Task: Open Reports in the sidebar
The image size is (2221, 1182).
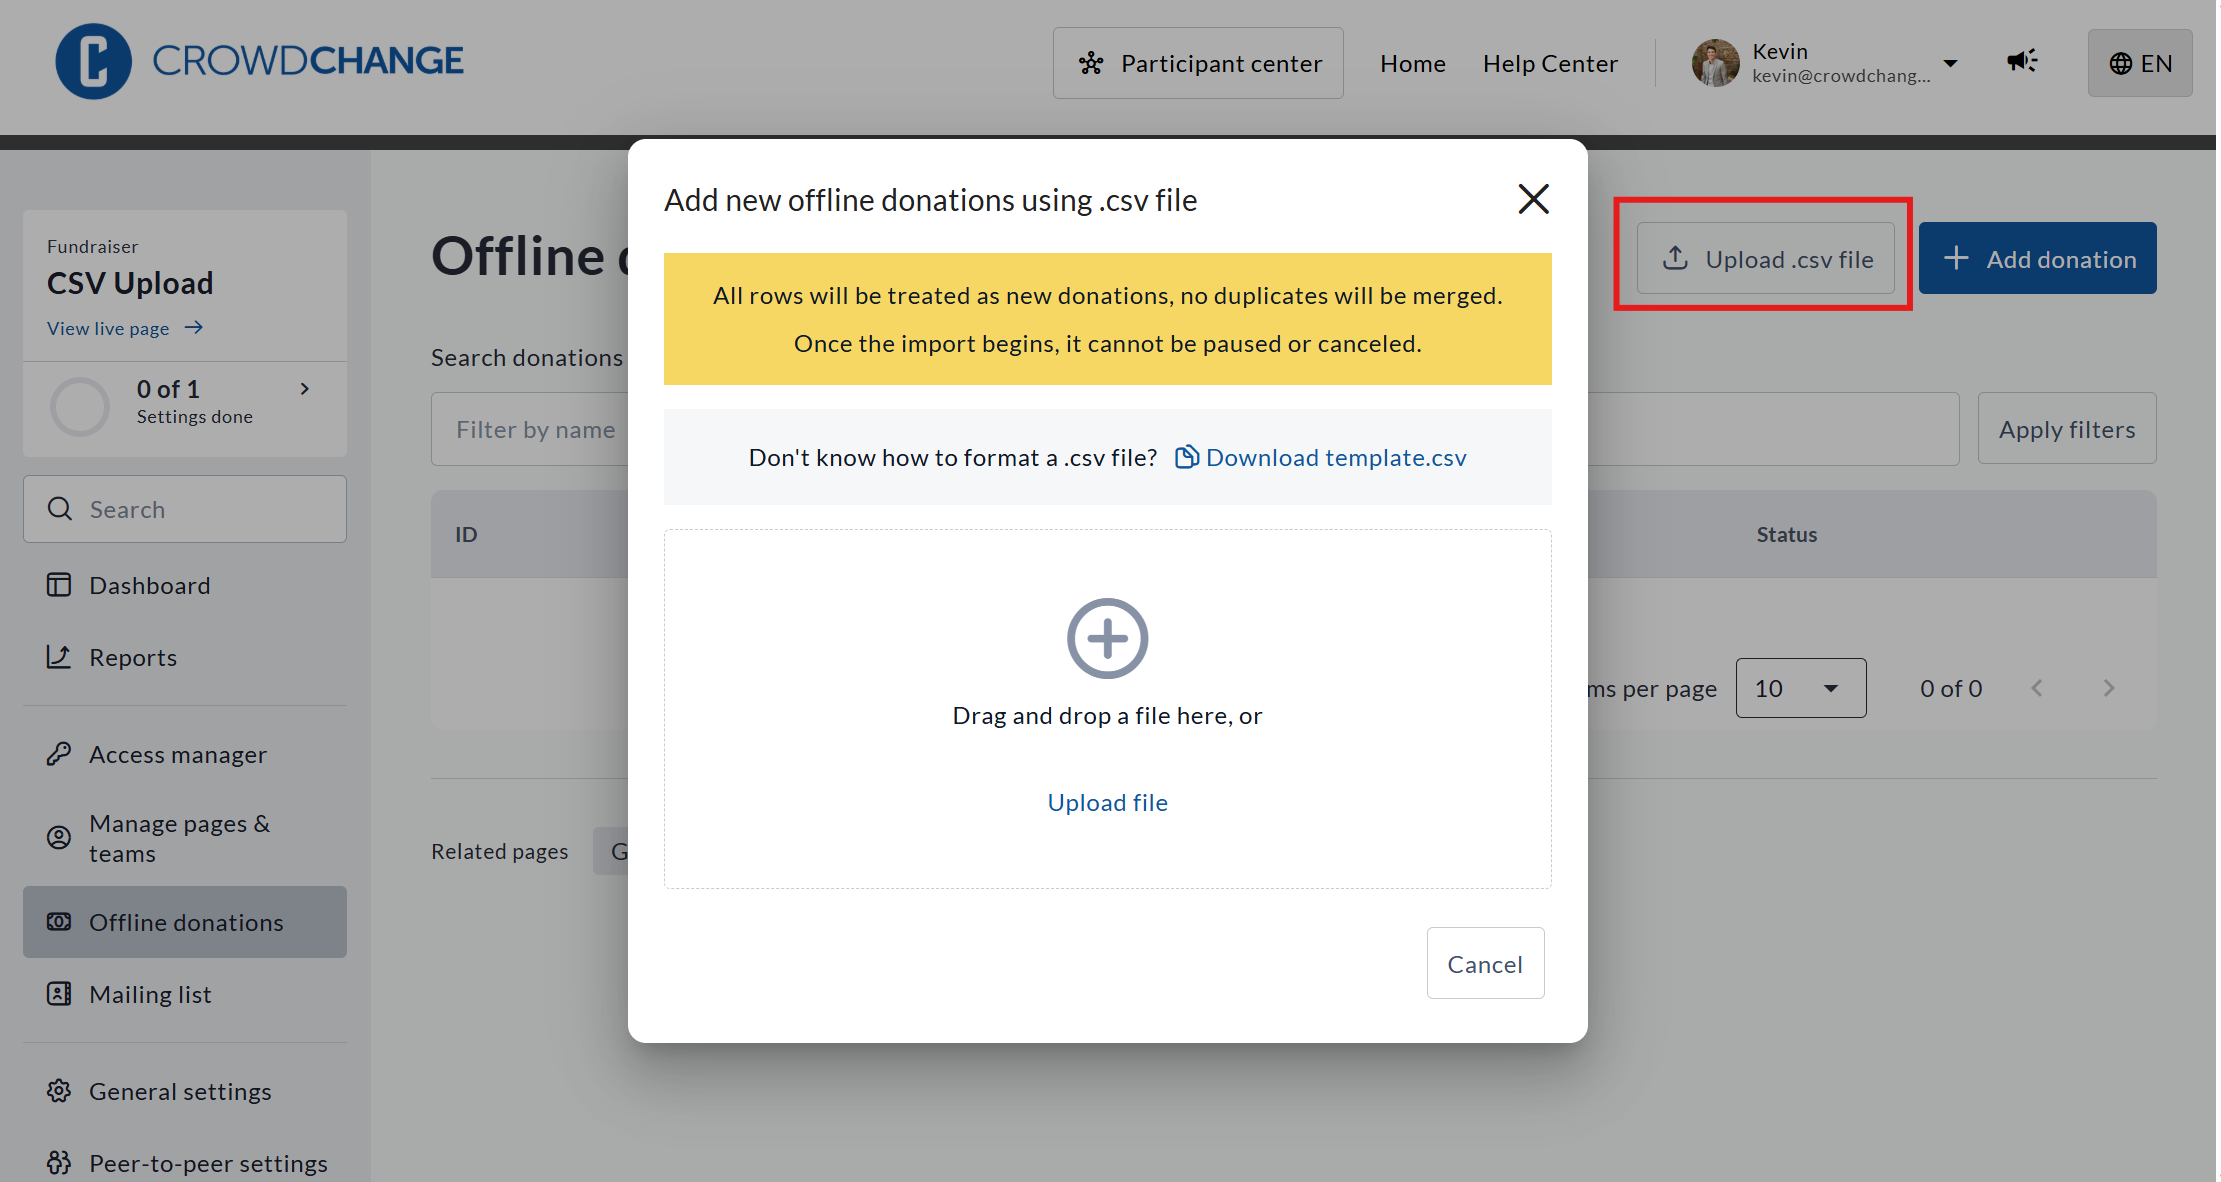Action: (132, 657)
